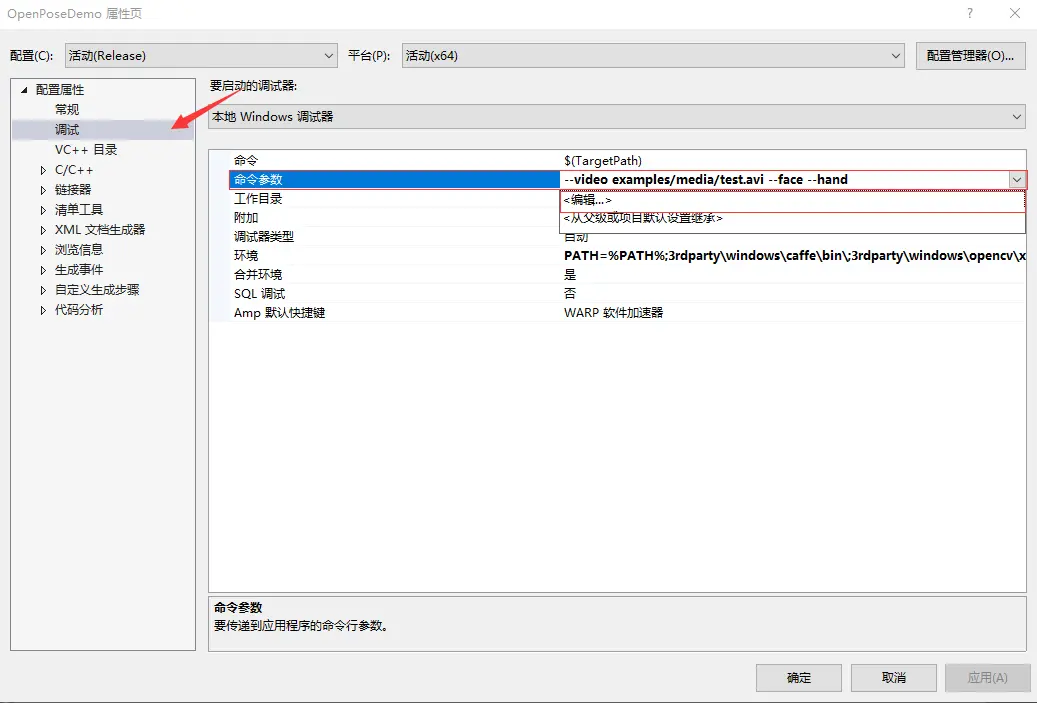Select the XML 文档生成器 label
This screenshot has height=703, width=1037.
[x=100, y=229]
